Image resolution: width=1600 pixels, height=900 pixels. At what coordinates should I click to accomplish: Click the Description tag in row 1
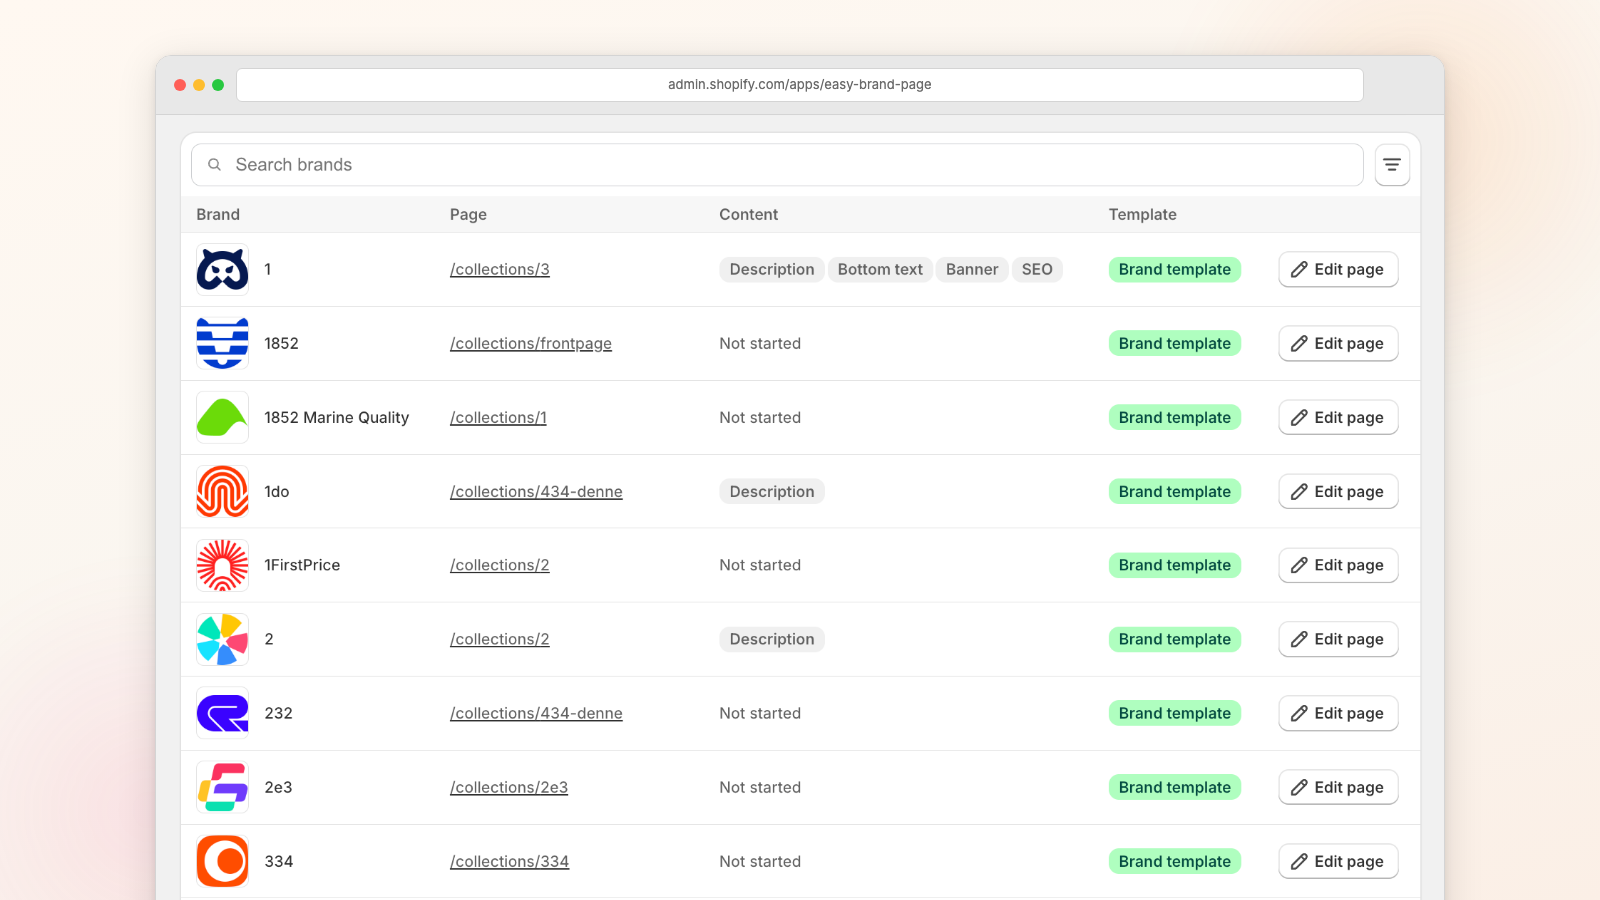[x=772, y=270]
